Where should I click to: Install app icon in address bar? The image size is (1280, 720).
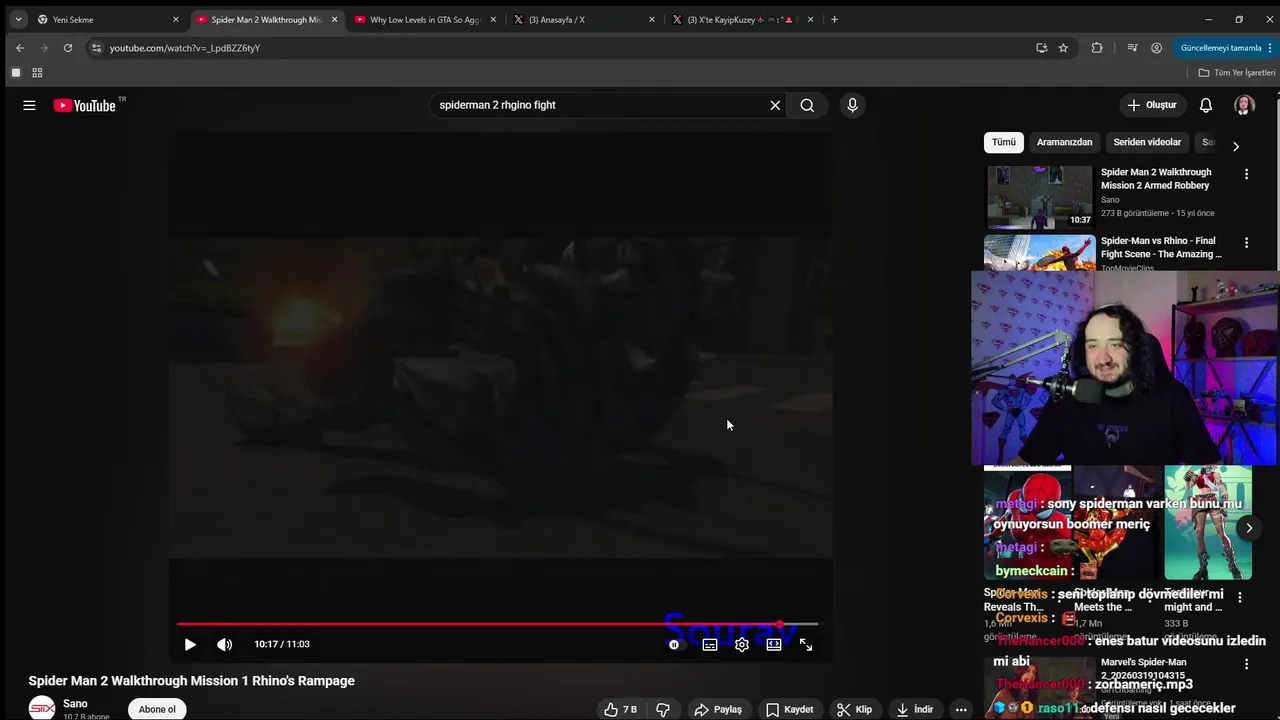point(1042,48)
